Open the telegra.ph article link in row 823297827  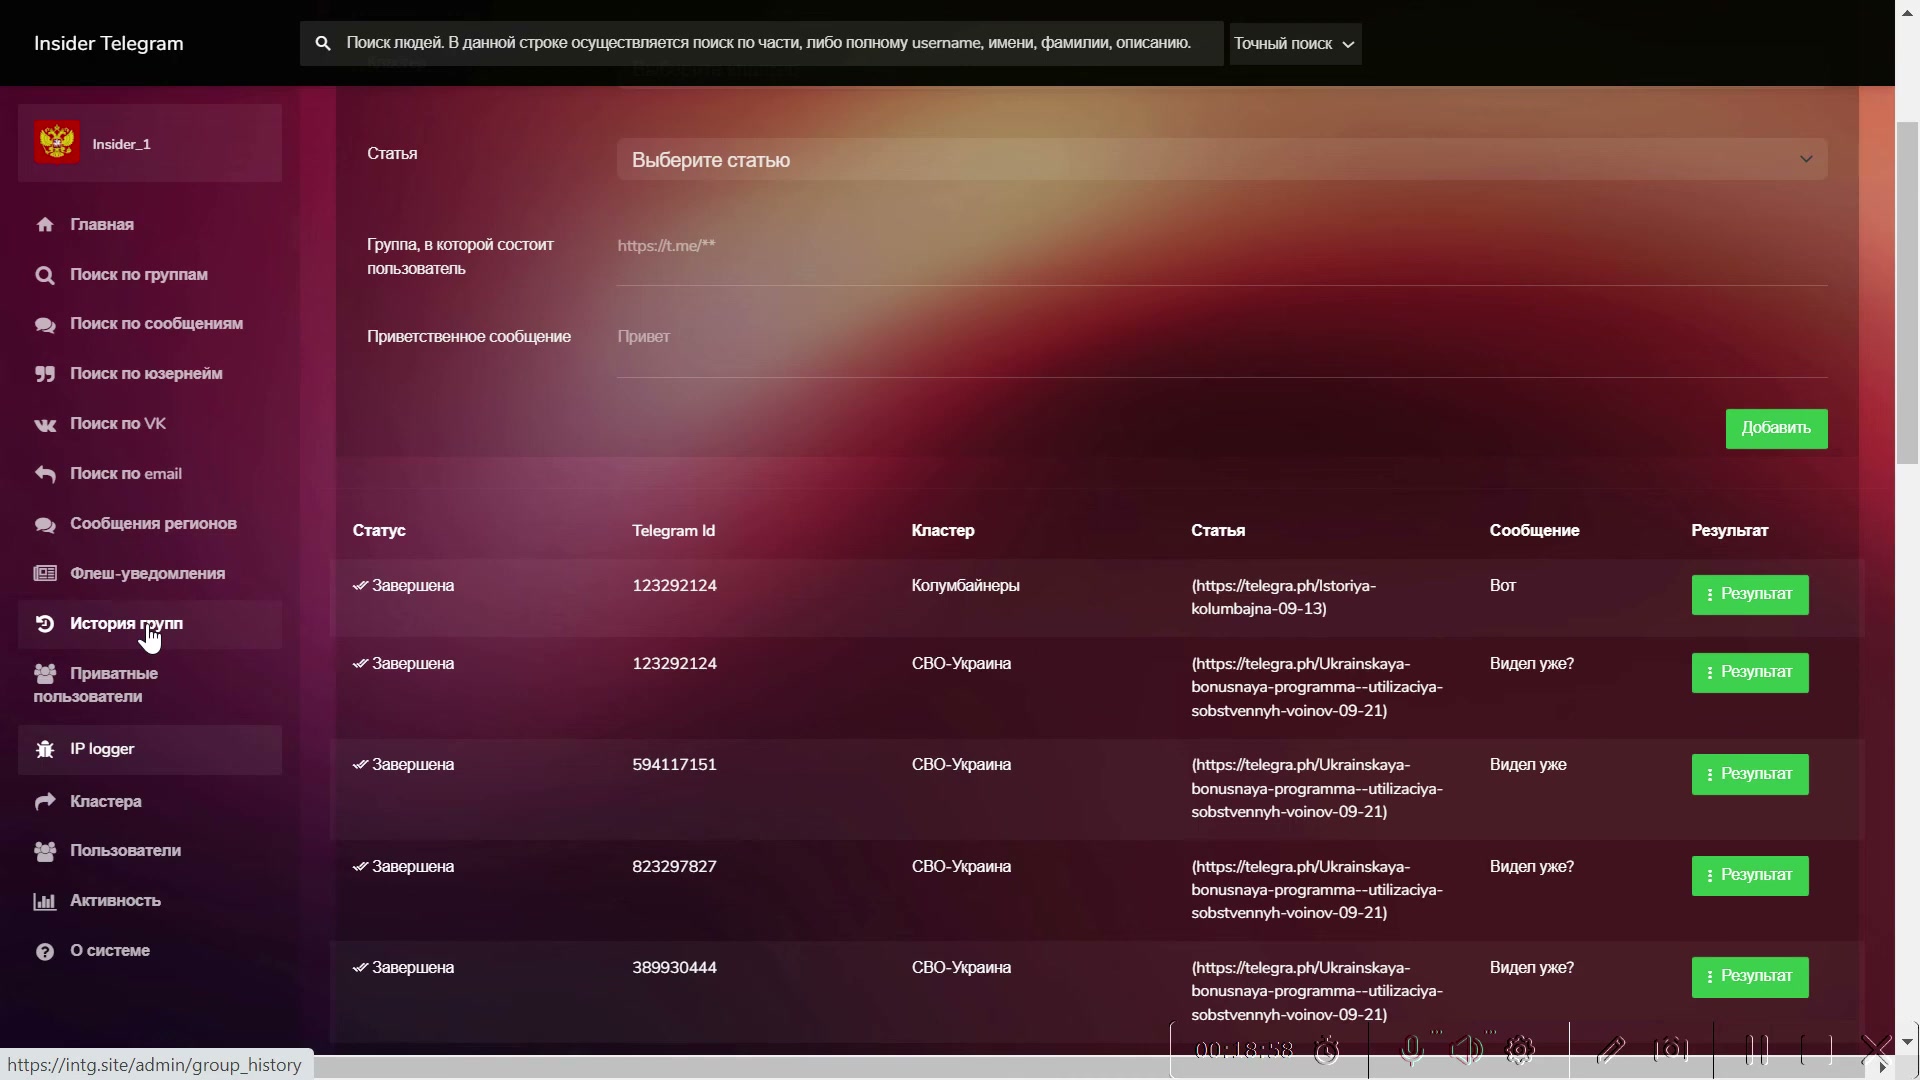click(1317, 890)
